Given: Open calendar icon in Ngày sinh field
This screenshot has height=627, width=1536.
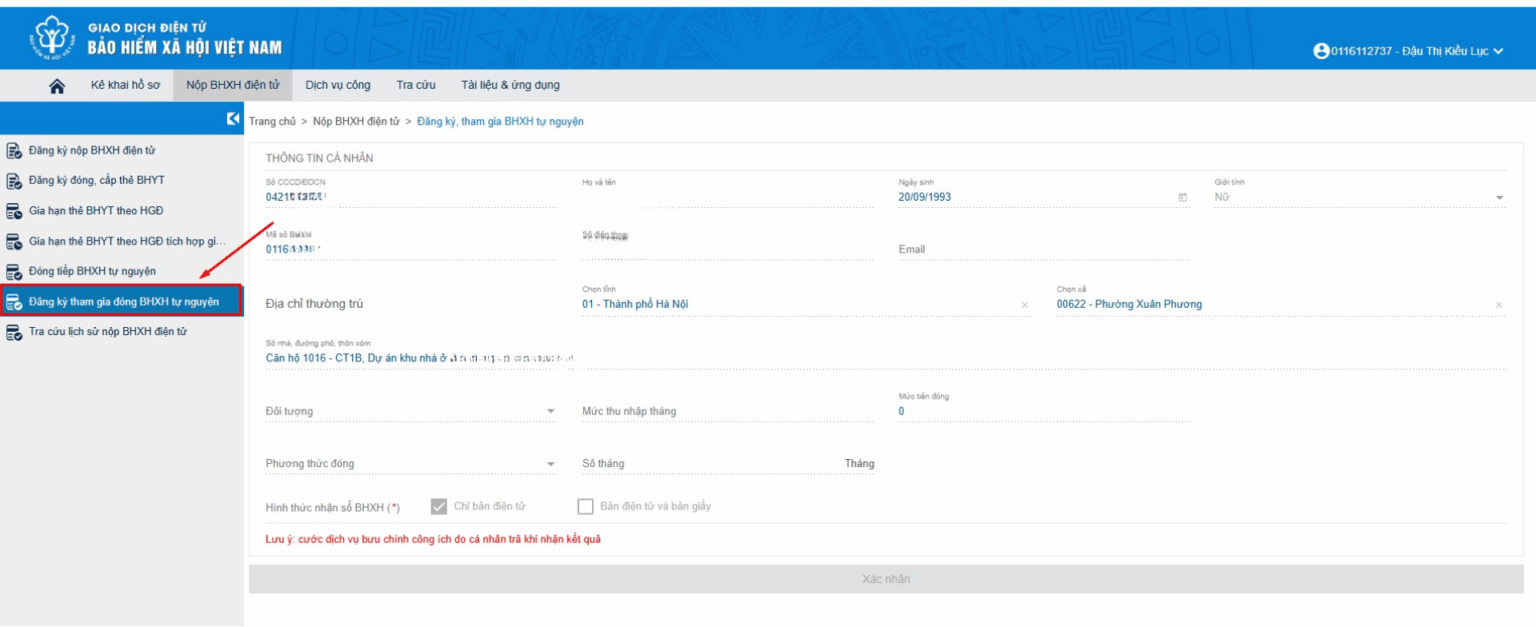Looking at the screenshot, I should point(1182,197).
